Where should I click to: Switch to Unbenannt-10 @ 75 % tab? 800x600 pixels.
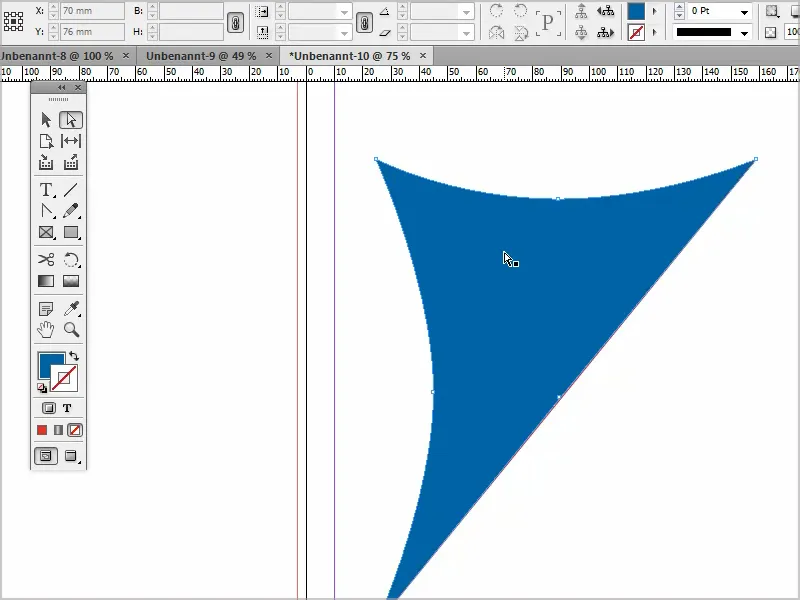pyautogui.click(x=349, y=56)
